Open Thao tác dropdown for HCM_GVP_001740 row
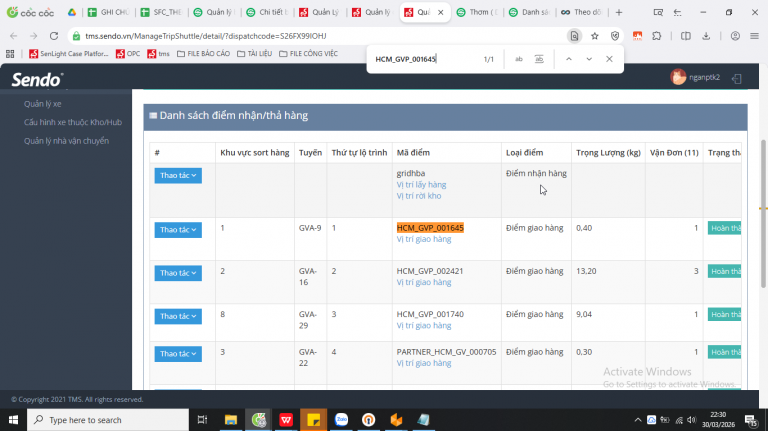768x431 pixels. 178,316
